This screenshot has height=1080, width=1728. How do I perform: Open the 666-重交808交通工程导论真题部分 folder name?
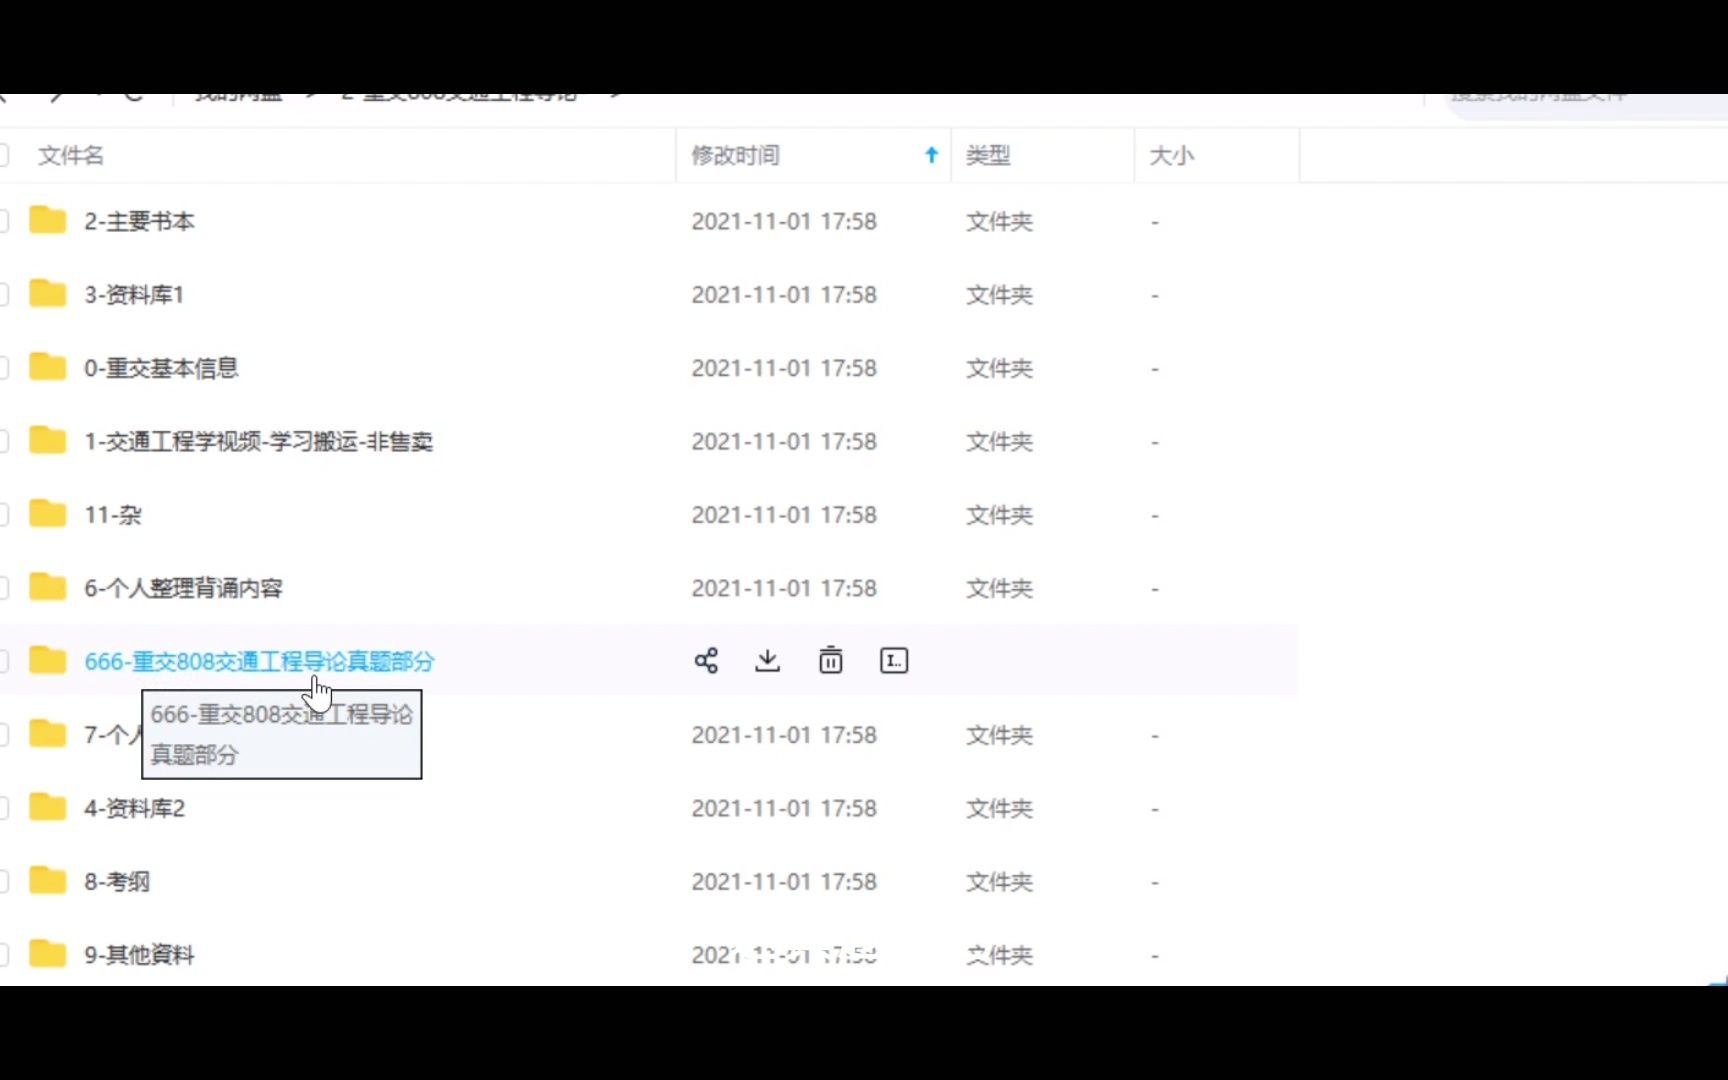coord(259,661)
